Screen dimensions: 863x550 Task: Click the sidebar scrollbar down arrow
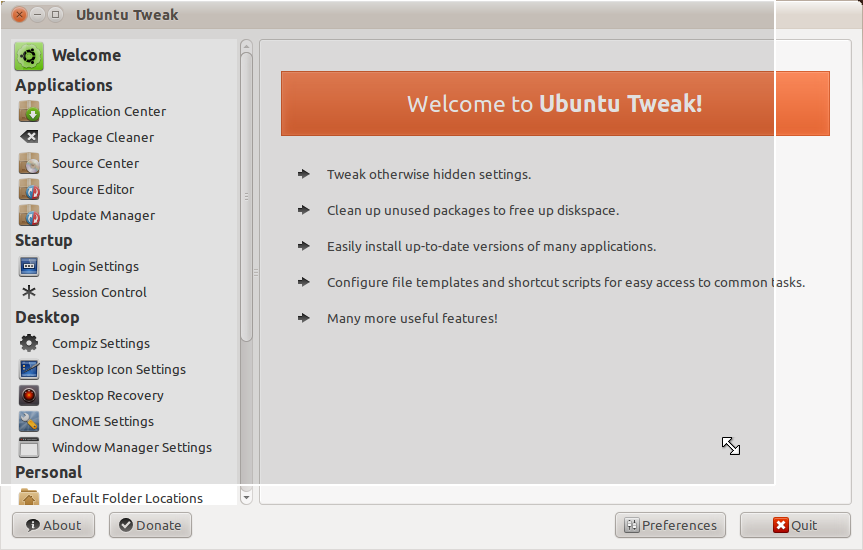tap(247, 498)
